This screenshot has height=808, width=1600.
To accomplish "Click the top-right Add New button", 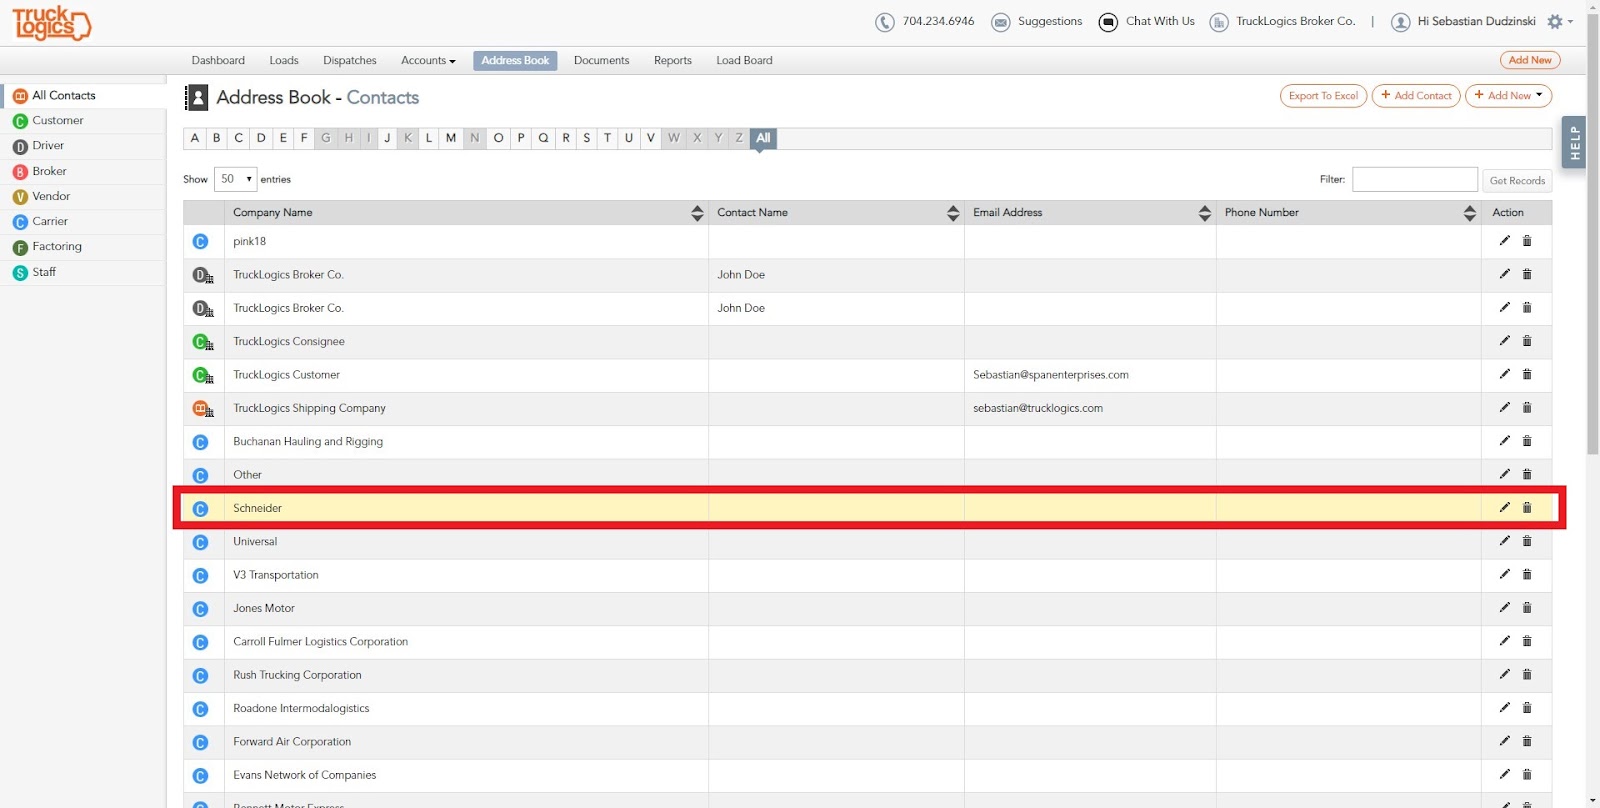I will point(1530,60).
